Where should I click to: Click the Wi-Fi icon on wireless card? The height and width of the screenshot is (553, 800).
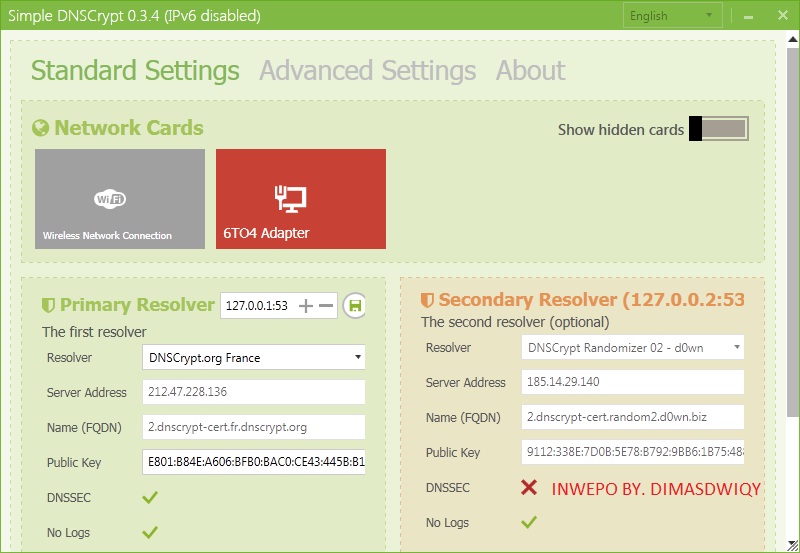coord(110,198)
